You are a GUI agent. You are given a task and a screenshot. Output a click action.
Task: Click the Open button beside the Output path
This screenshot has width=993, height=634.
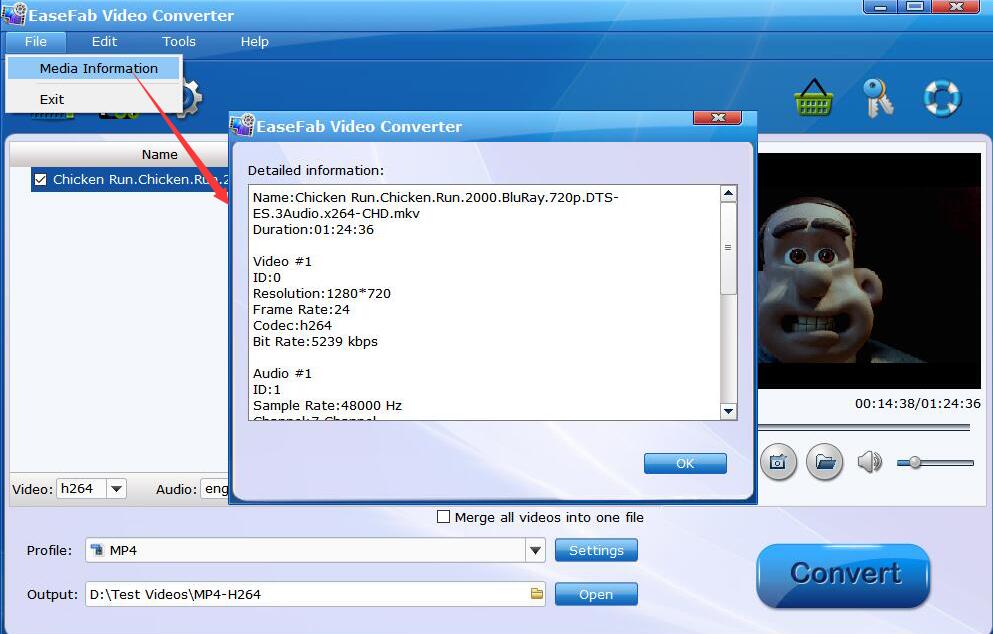596,595
